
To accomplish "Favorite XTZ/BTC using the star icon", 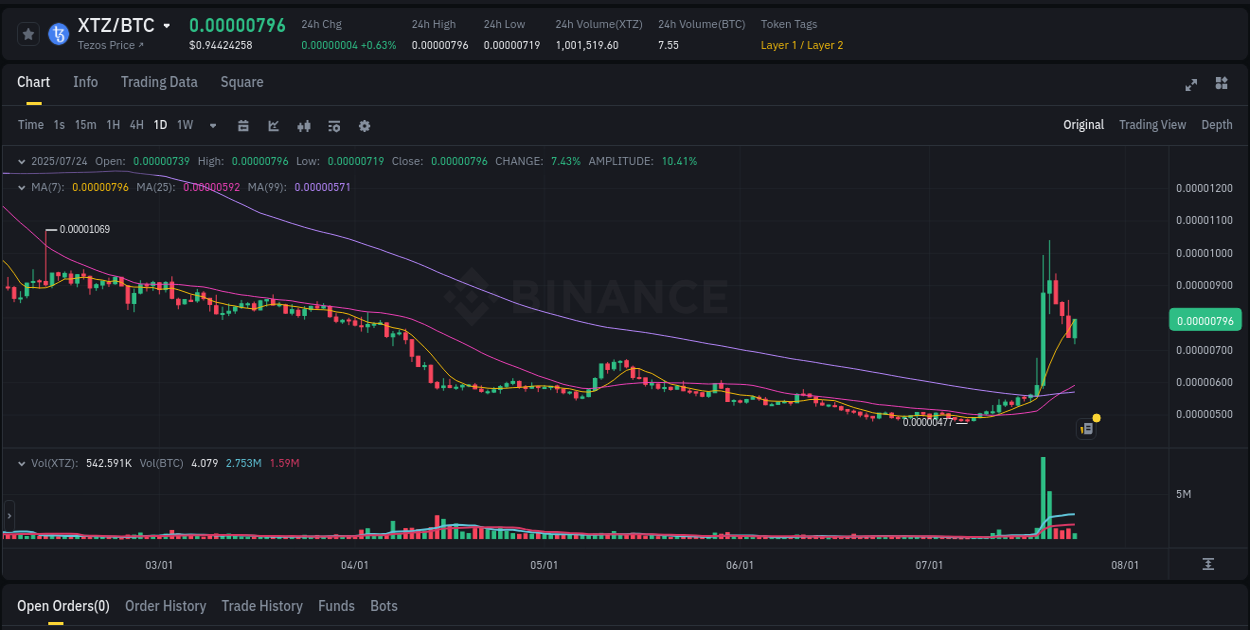I will click(28, 33).
